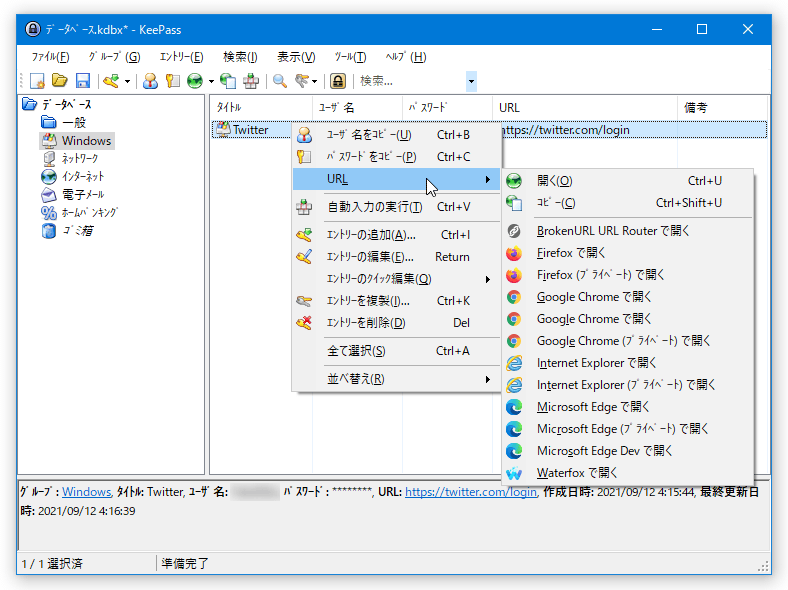
Task: Open the Open URL toolbar dropdown arrow
Action: click(x=211, y=81)
